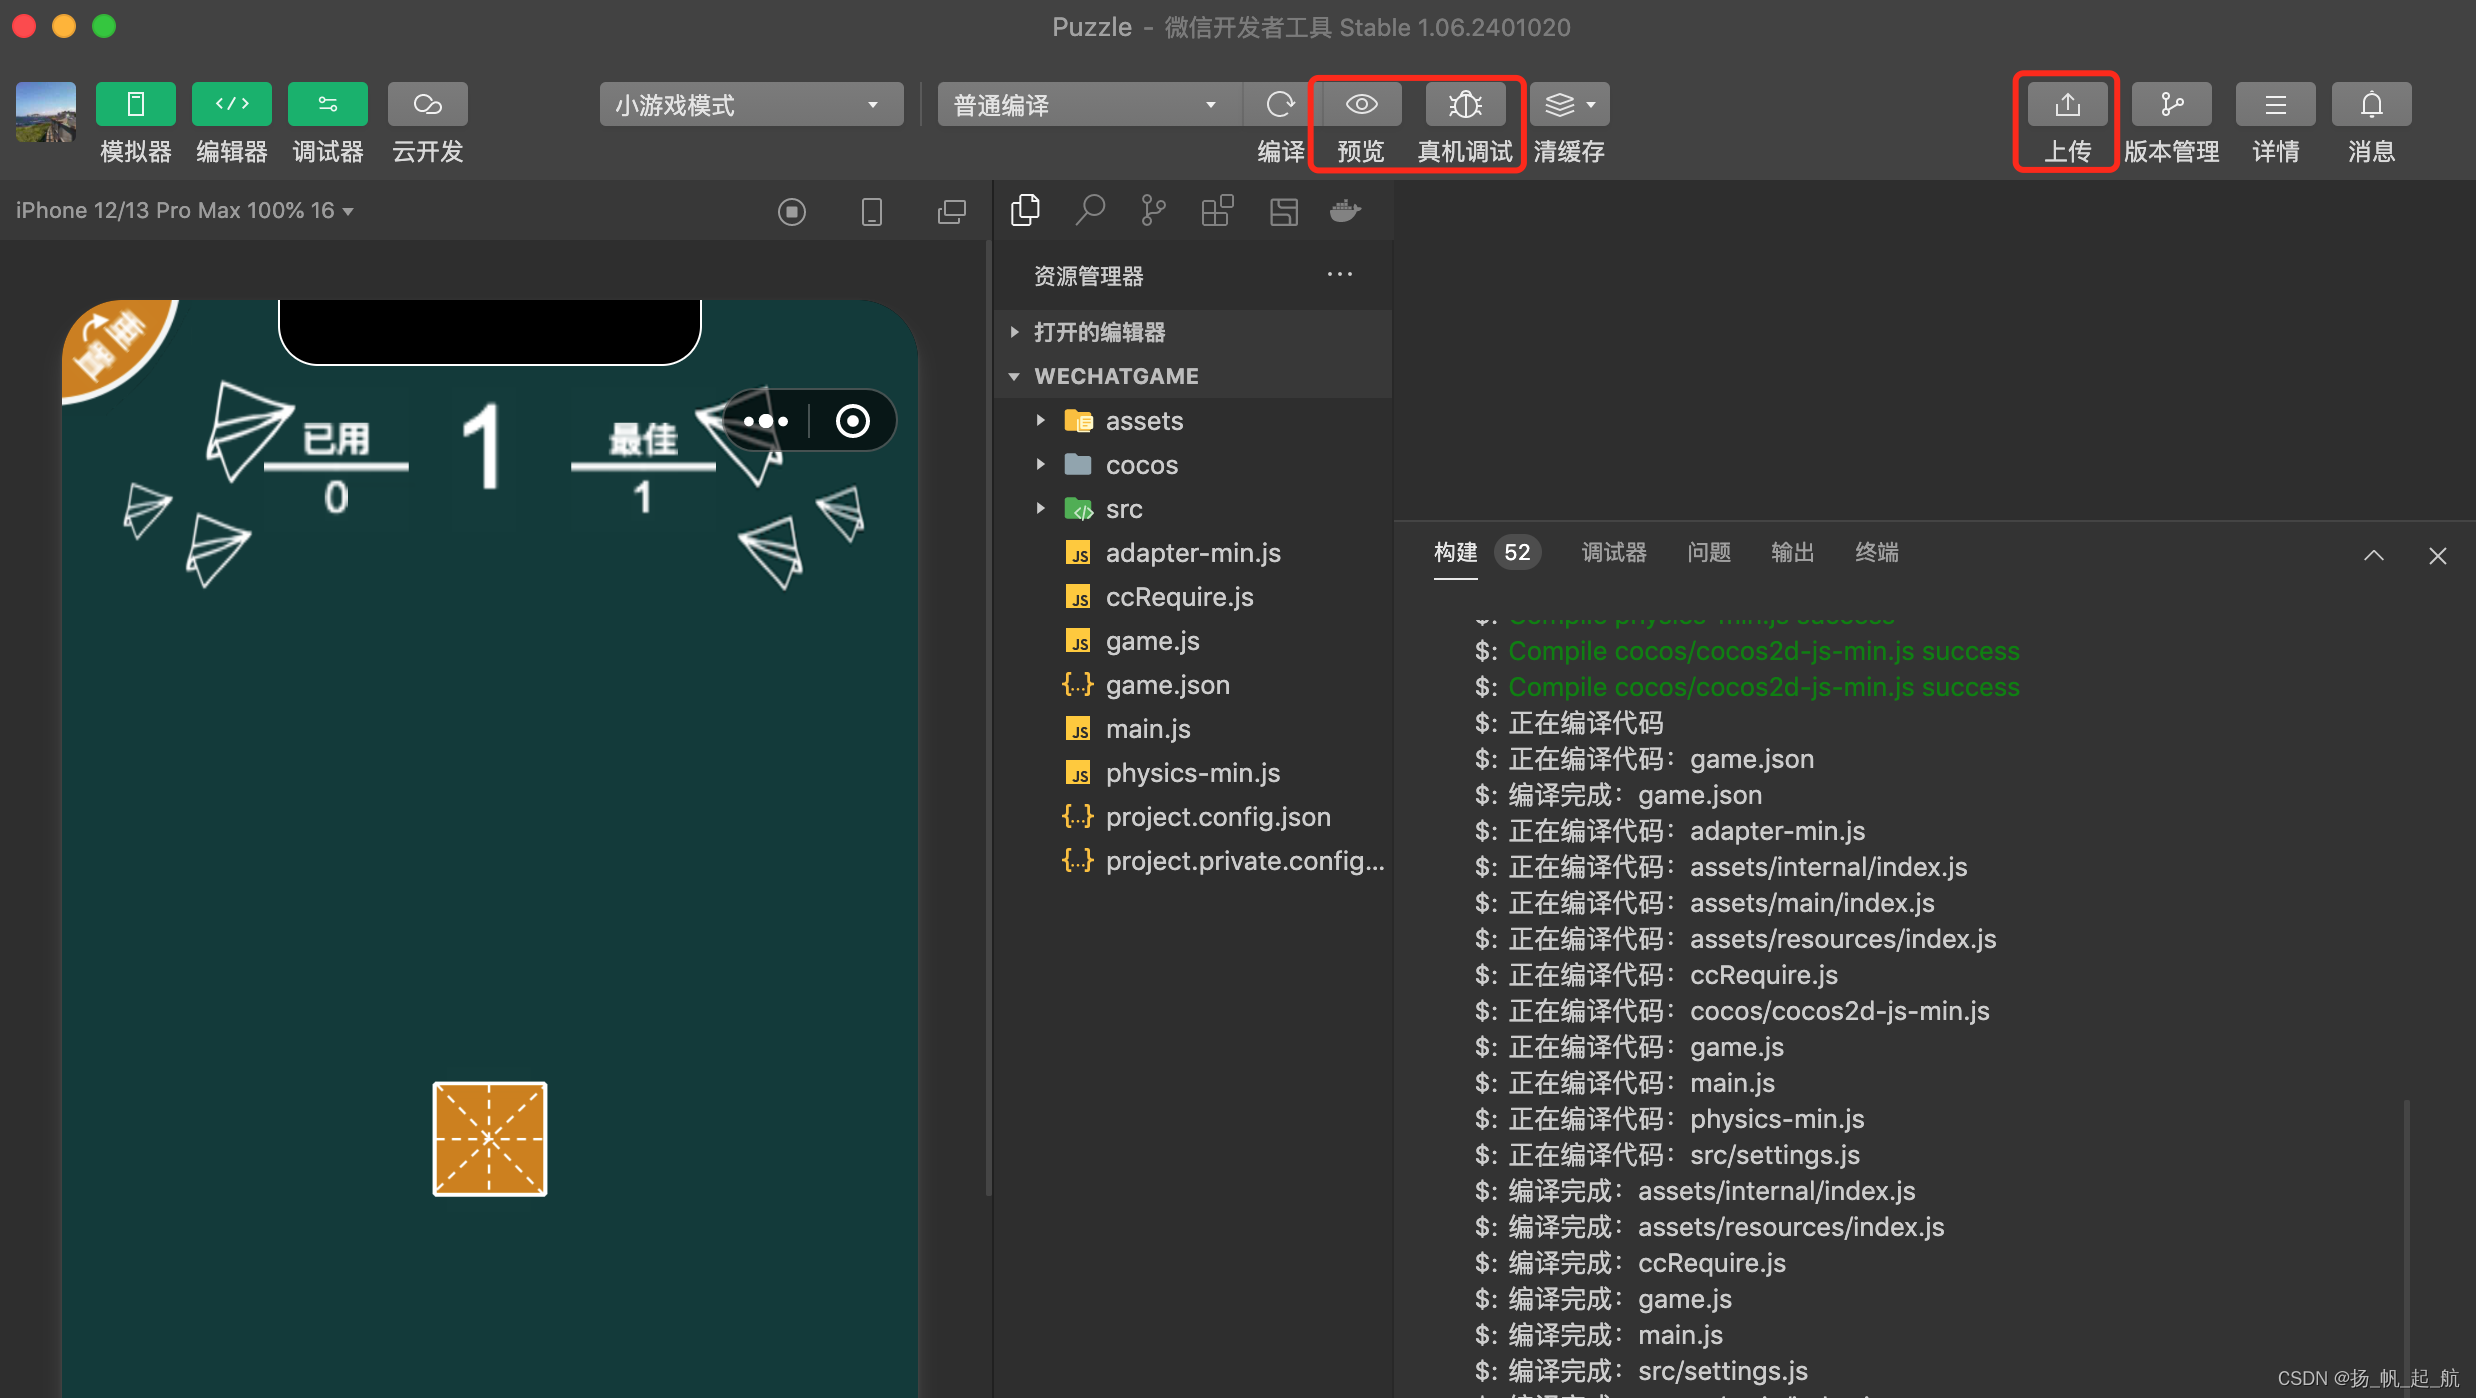Viewport: 2476px width, 1398px height.
Task: Click the Upload (上传) button
Action: pos(2067,105)
